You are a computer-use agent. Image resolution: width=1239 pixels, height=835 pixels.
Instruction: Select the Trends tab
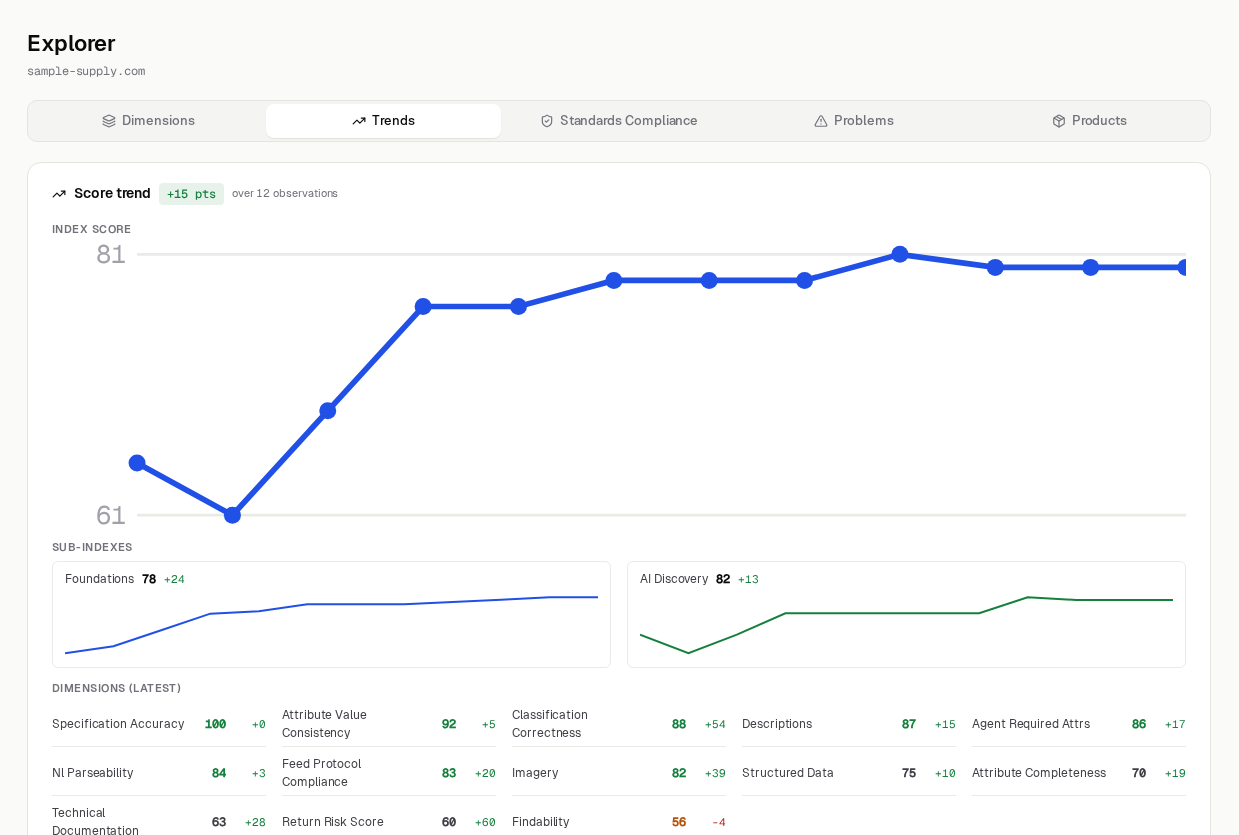click(383, 121)
